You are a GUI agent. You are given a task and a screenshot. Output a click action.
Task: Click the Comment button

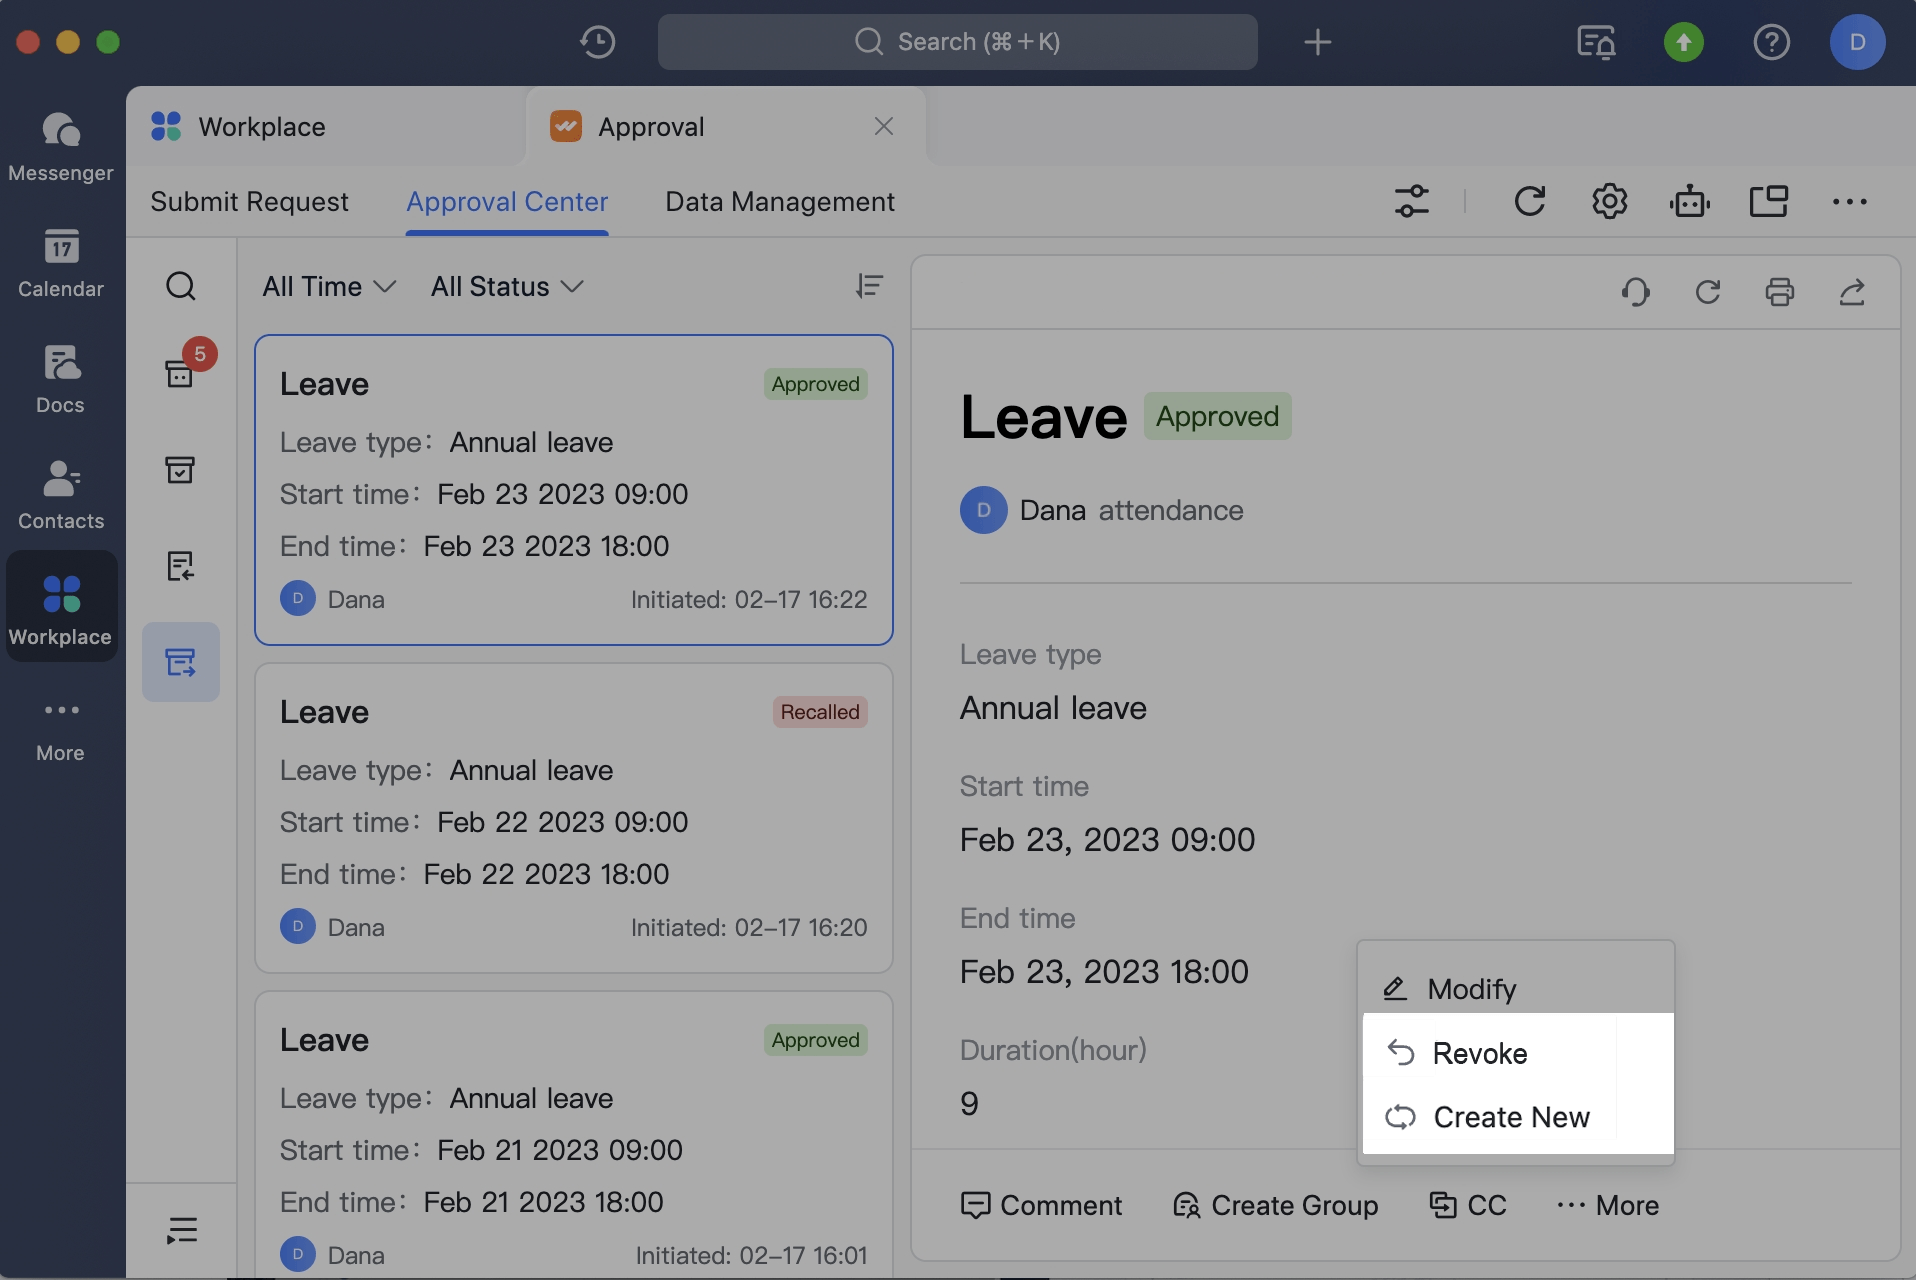[1043, 1205]
